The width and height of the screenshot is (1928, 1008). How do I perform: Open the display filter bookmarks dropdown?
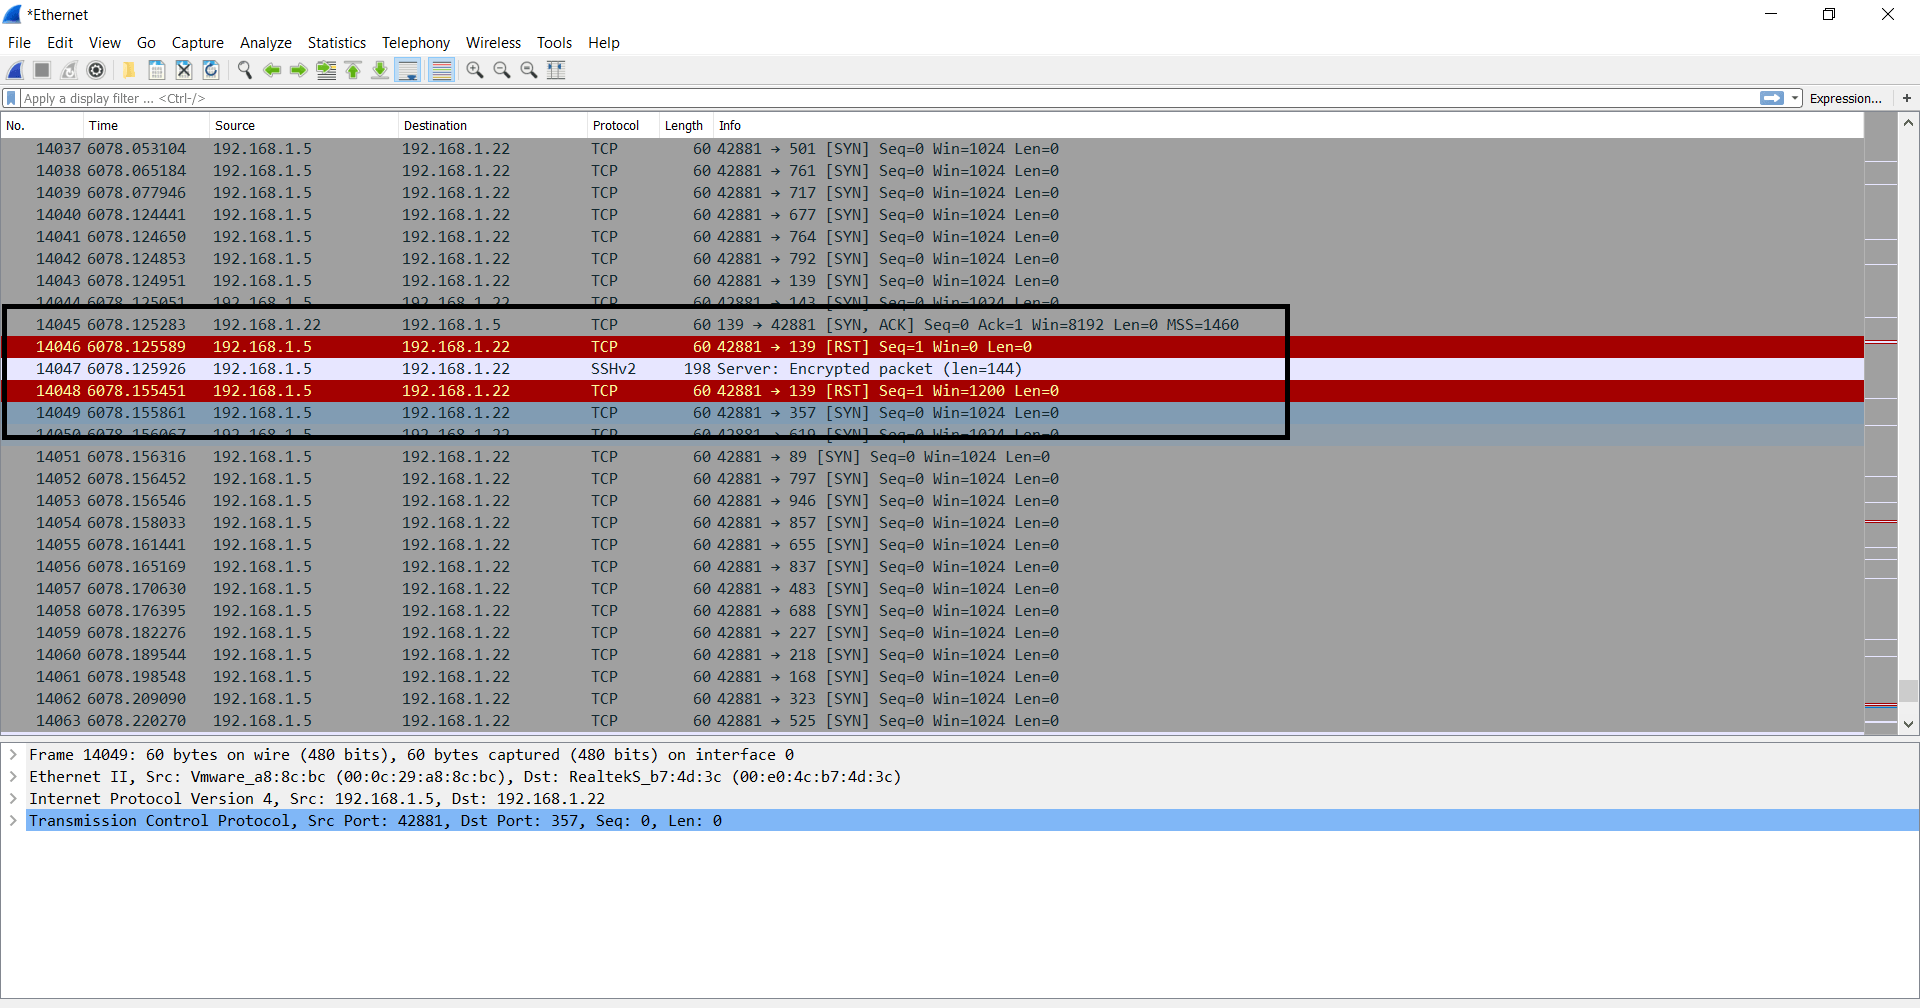tap(10, 98)
